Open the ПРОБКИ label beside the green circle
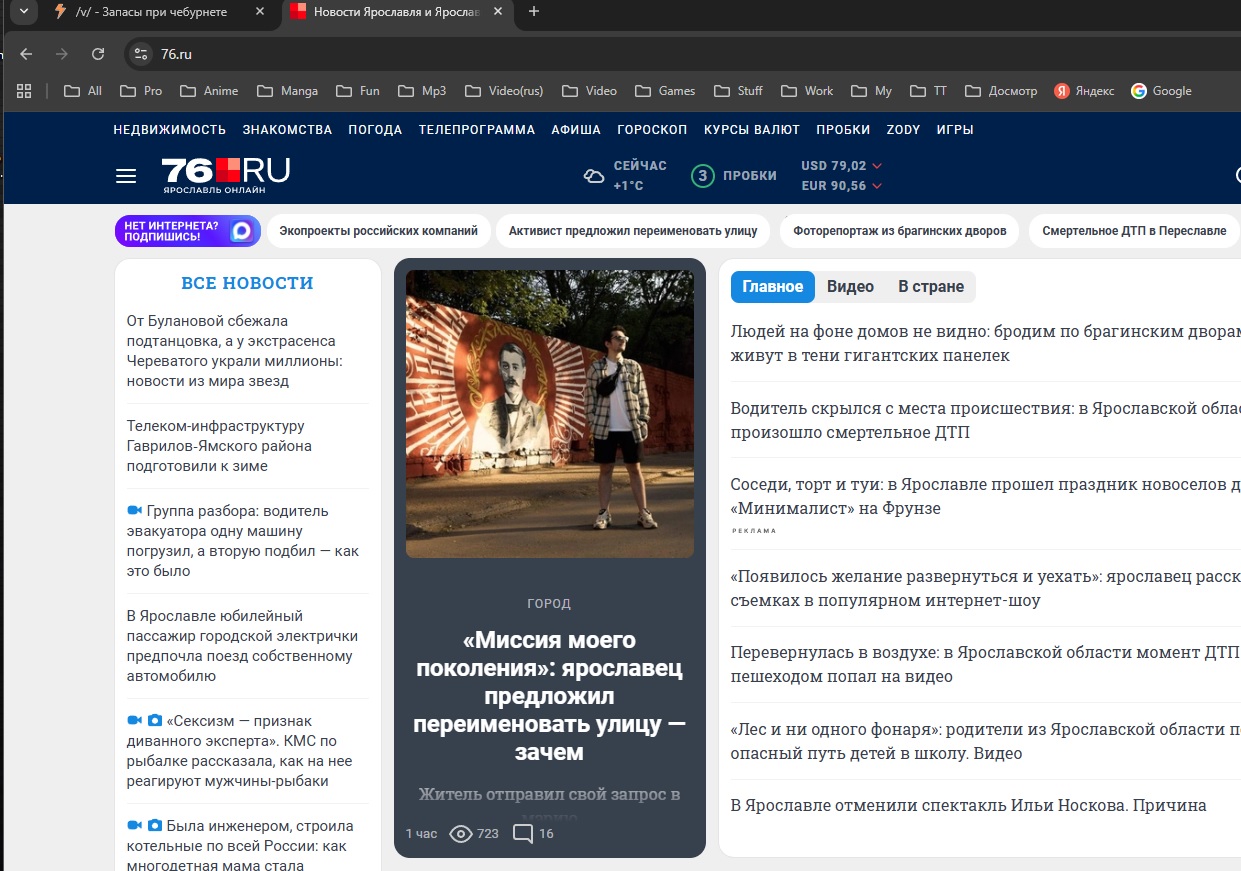Viewport: 1241px width, 871px height. pos(750,176)
